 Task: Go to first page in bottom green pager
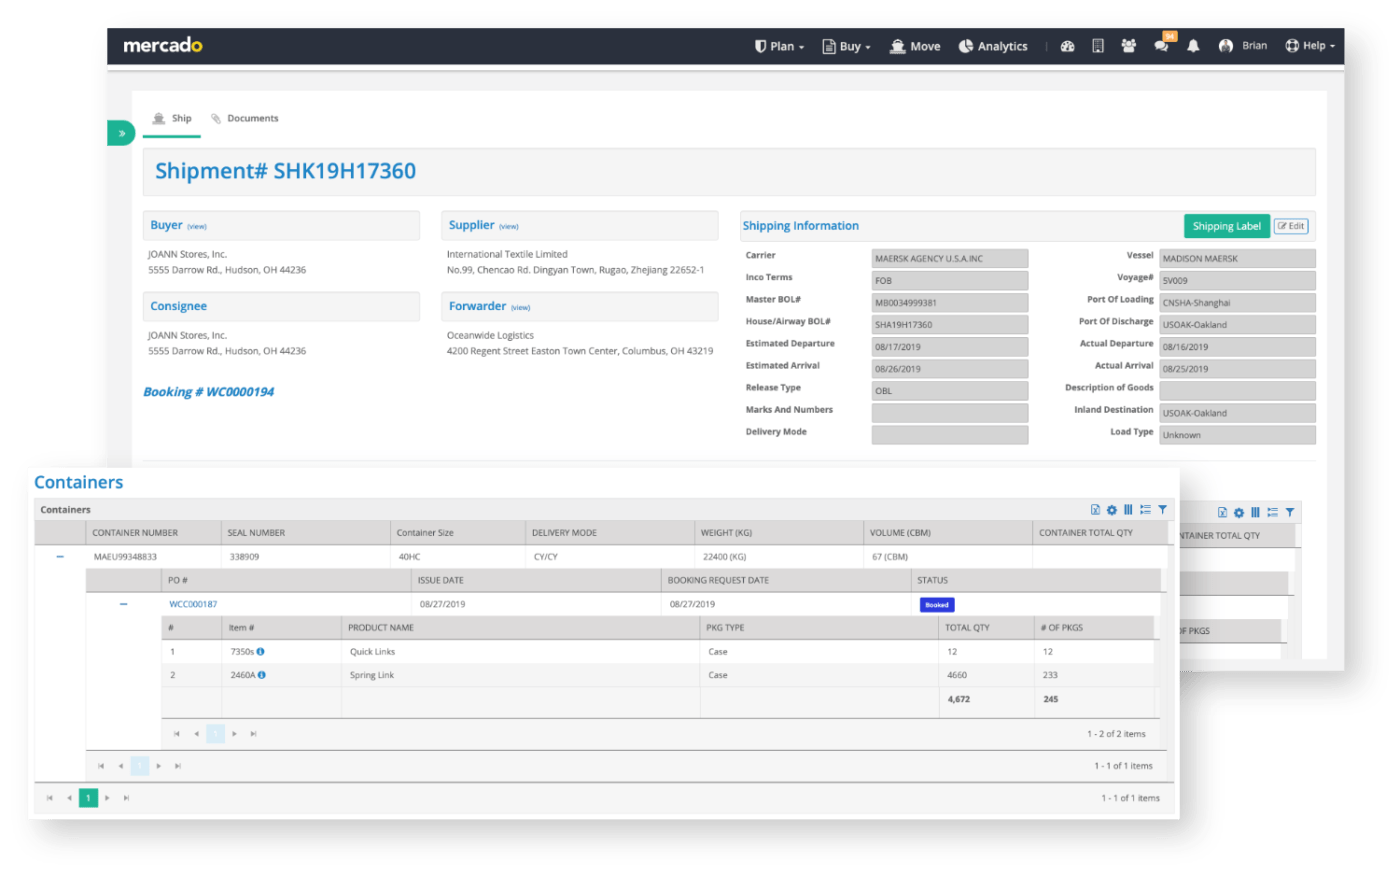pyautogui.click(x=50, y=798)
